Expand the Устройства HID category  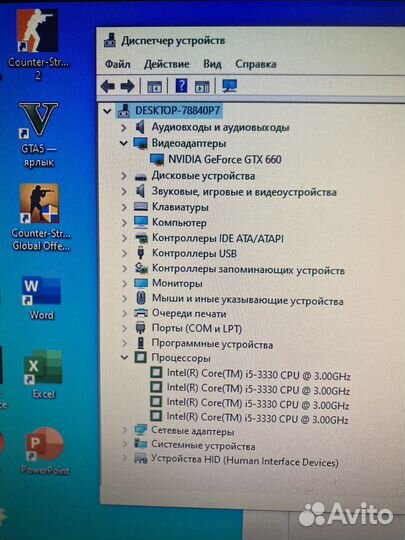(125, 458)
